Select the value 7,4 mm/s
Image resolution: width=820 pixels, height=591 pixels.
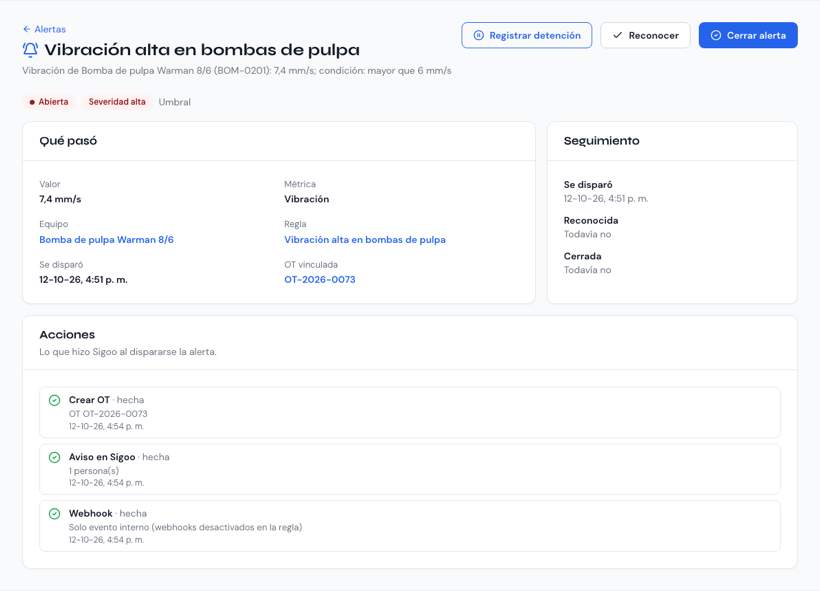[60, 199]
